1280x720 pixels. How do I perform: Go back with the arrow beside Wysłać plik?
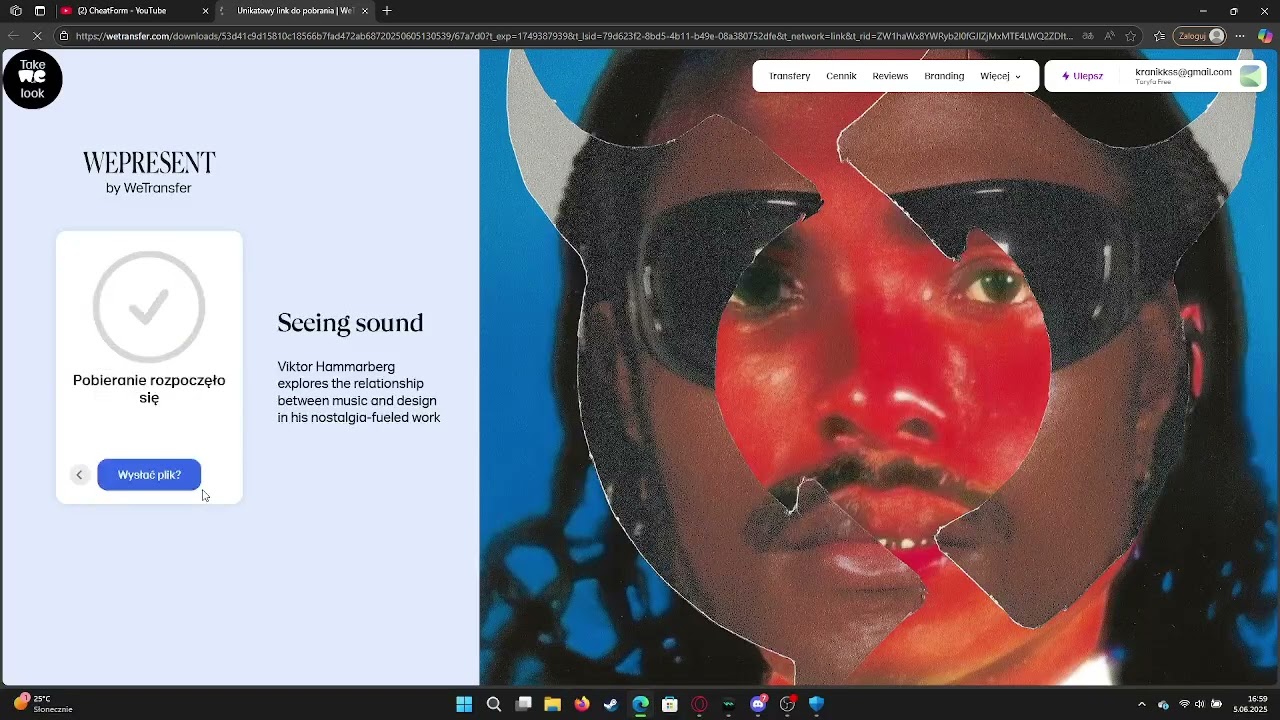(x=79, y=475)
